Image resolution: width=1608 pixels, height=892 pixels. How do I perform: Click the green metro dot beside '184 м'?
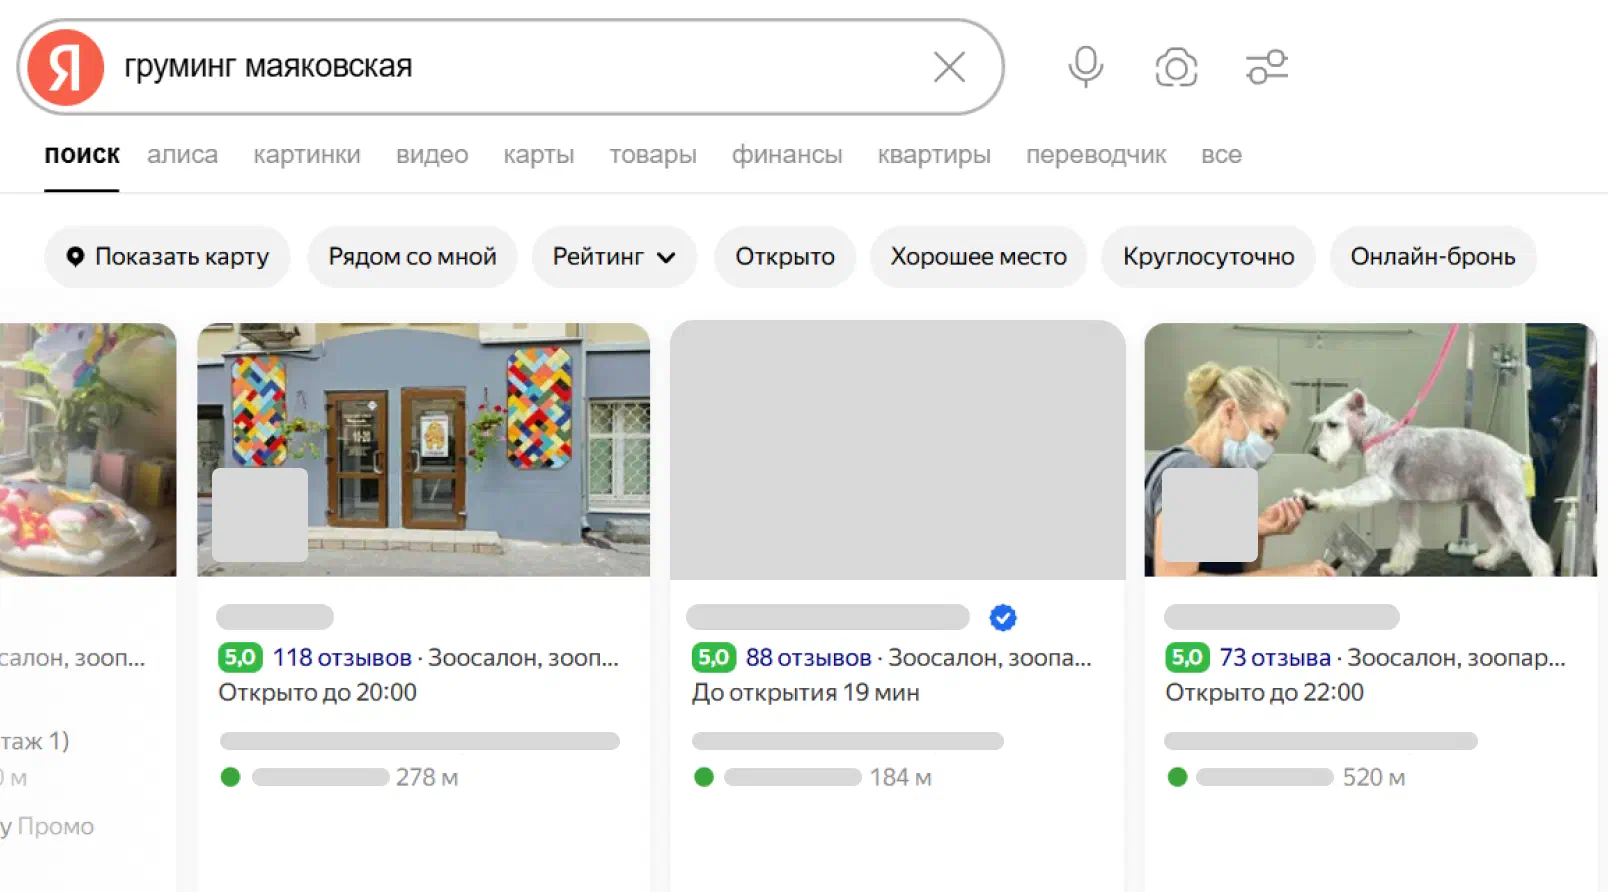pyautogui.click(x=704, y=777)
